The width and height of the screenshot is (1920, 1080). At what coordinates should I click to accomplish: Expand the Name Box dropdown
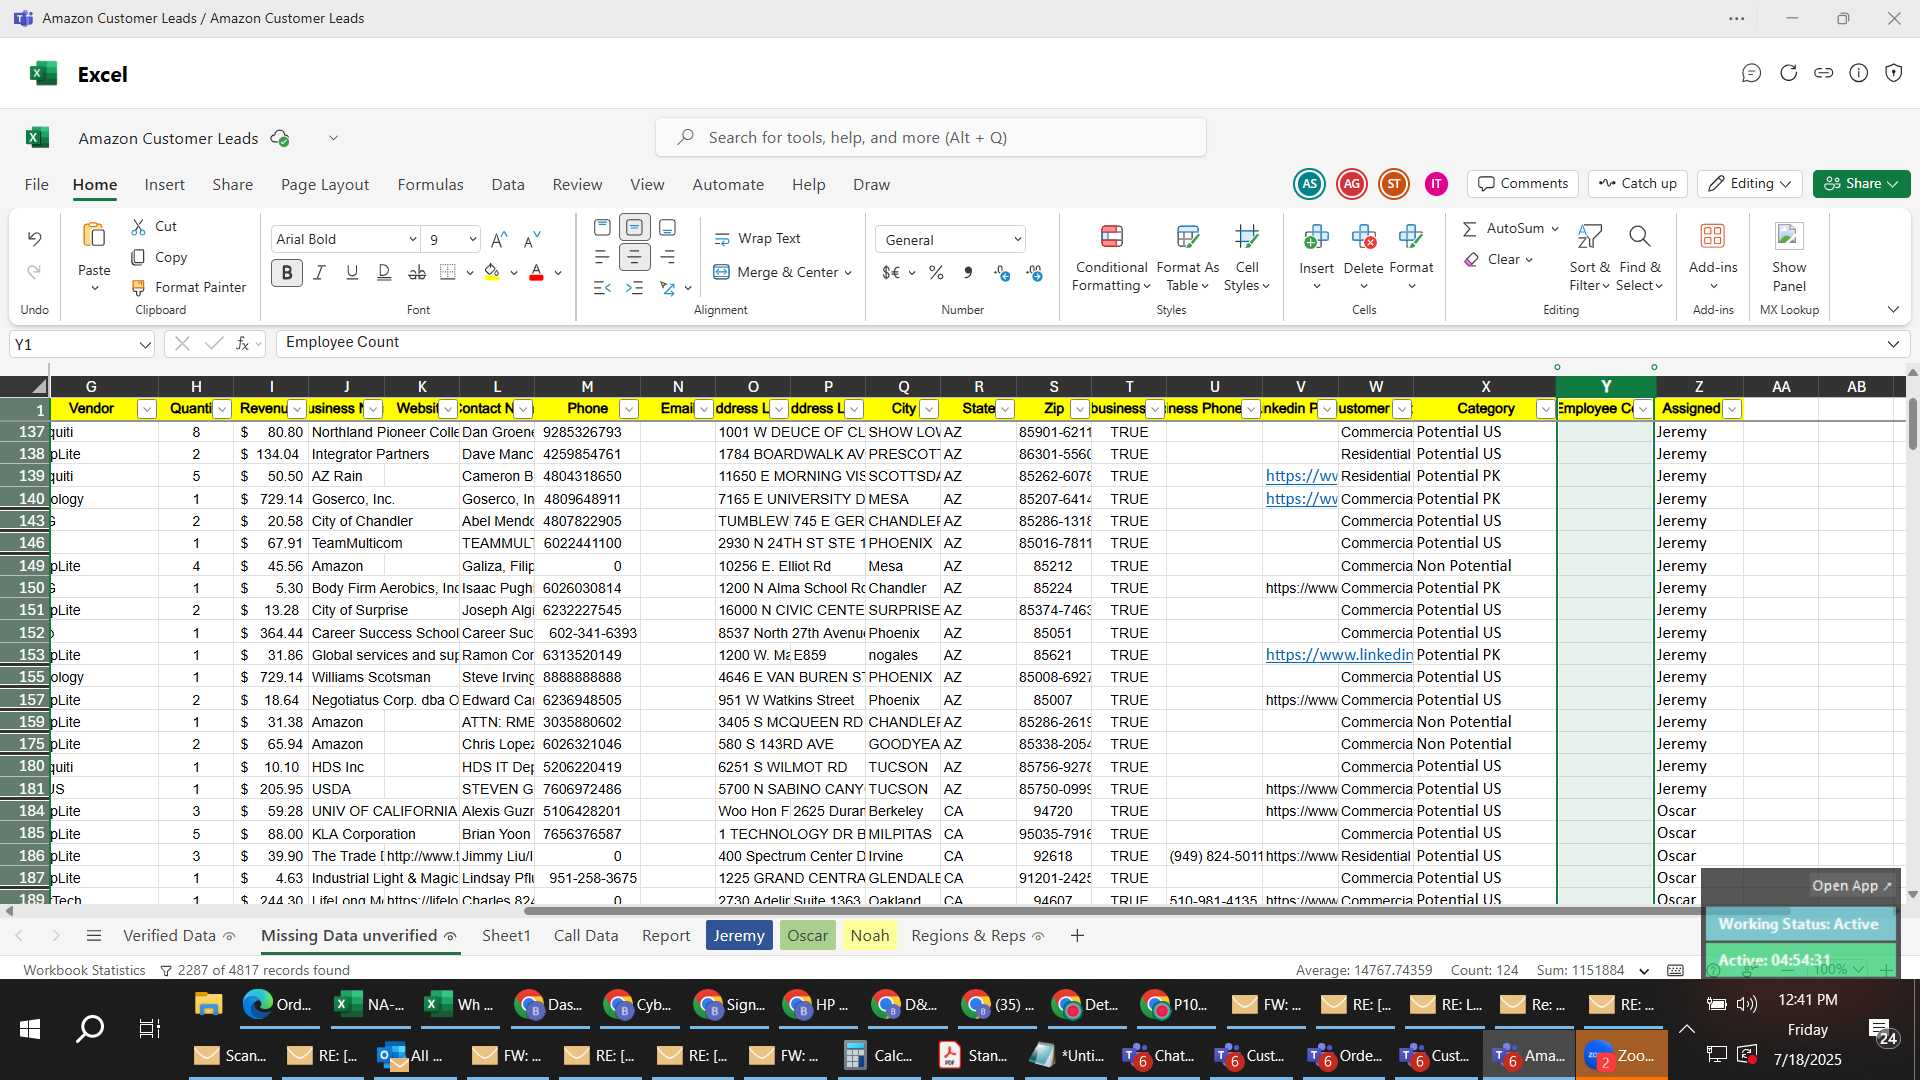click(x=145, y=345)
